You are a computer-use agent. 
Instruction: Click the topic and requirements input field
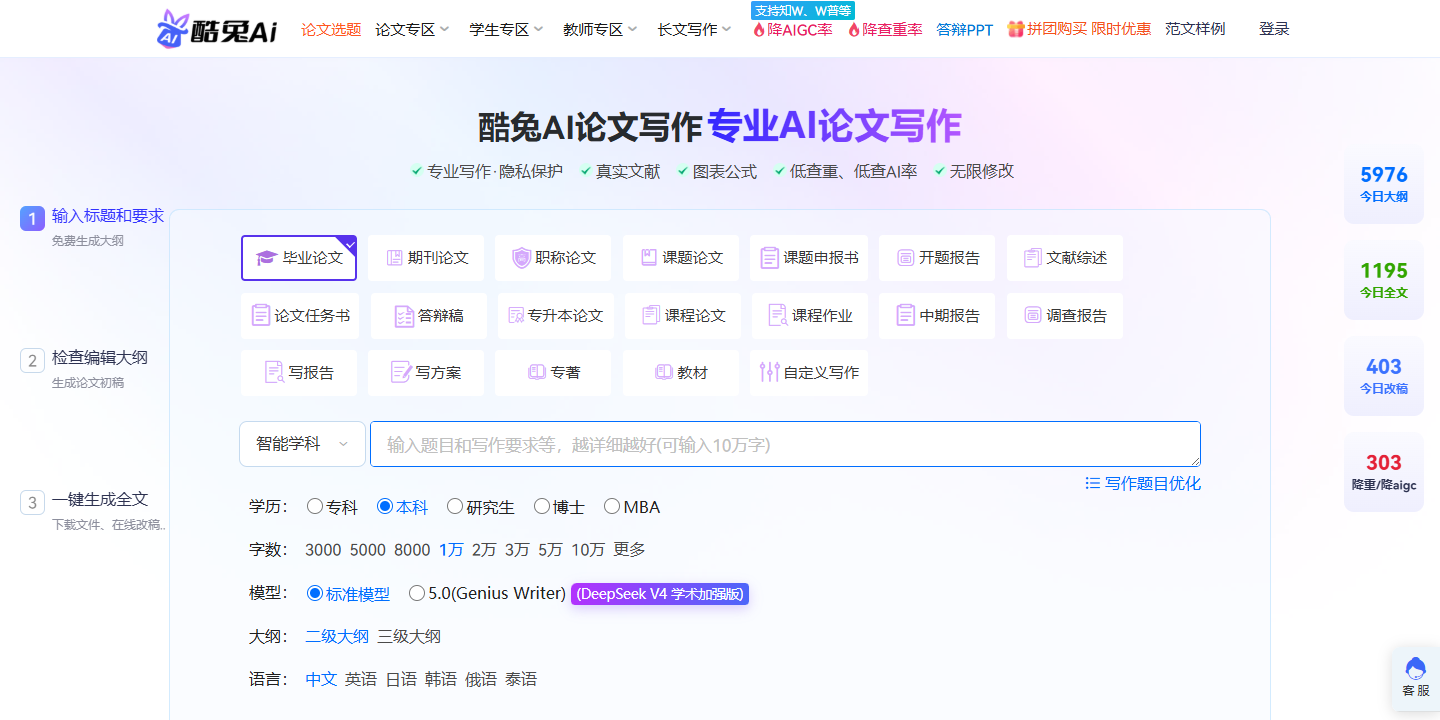[785, 444]
